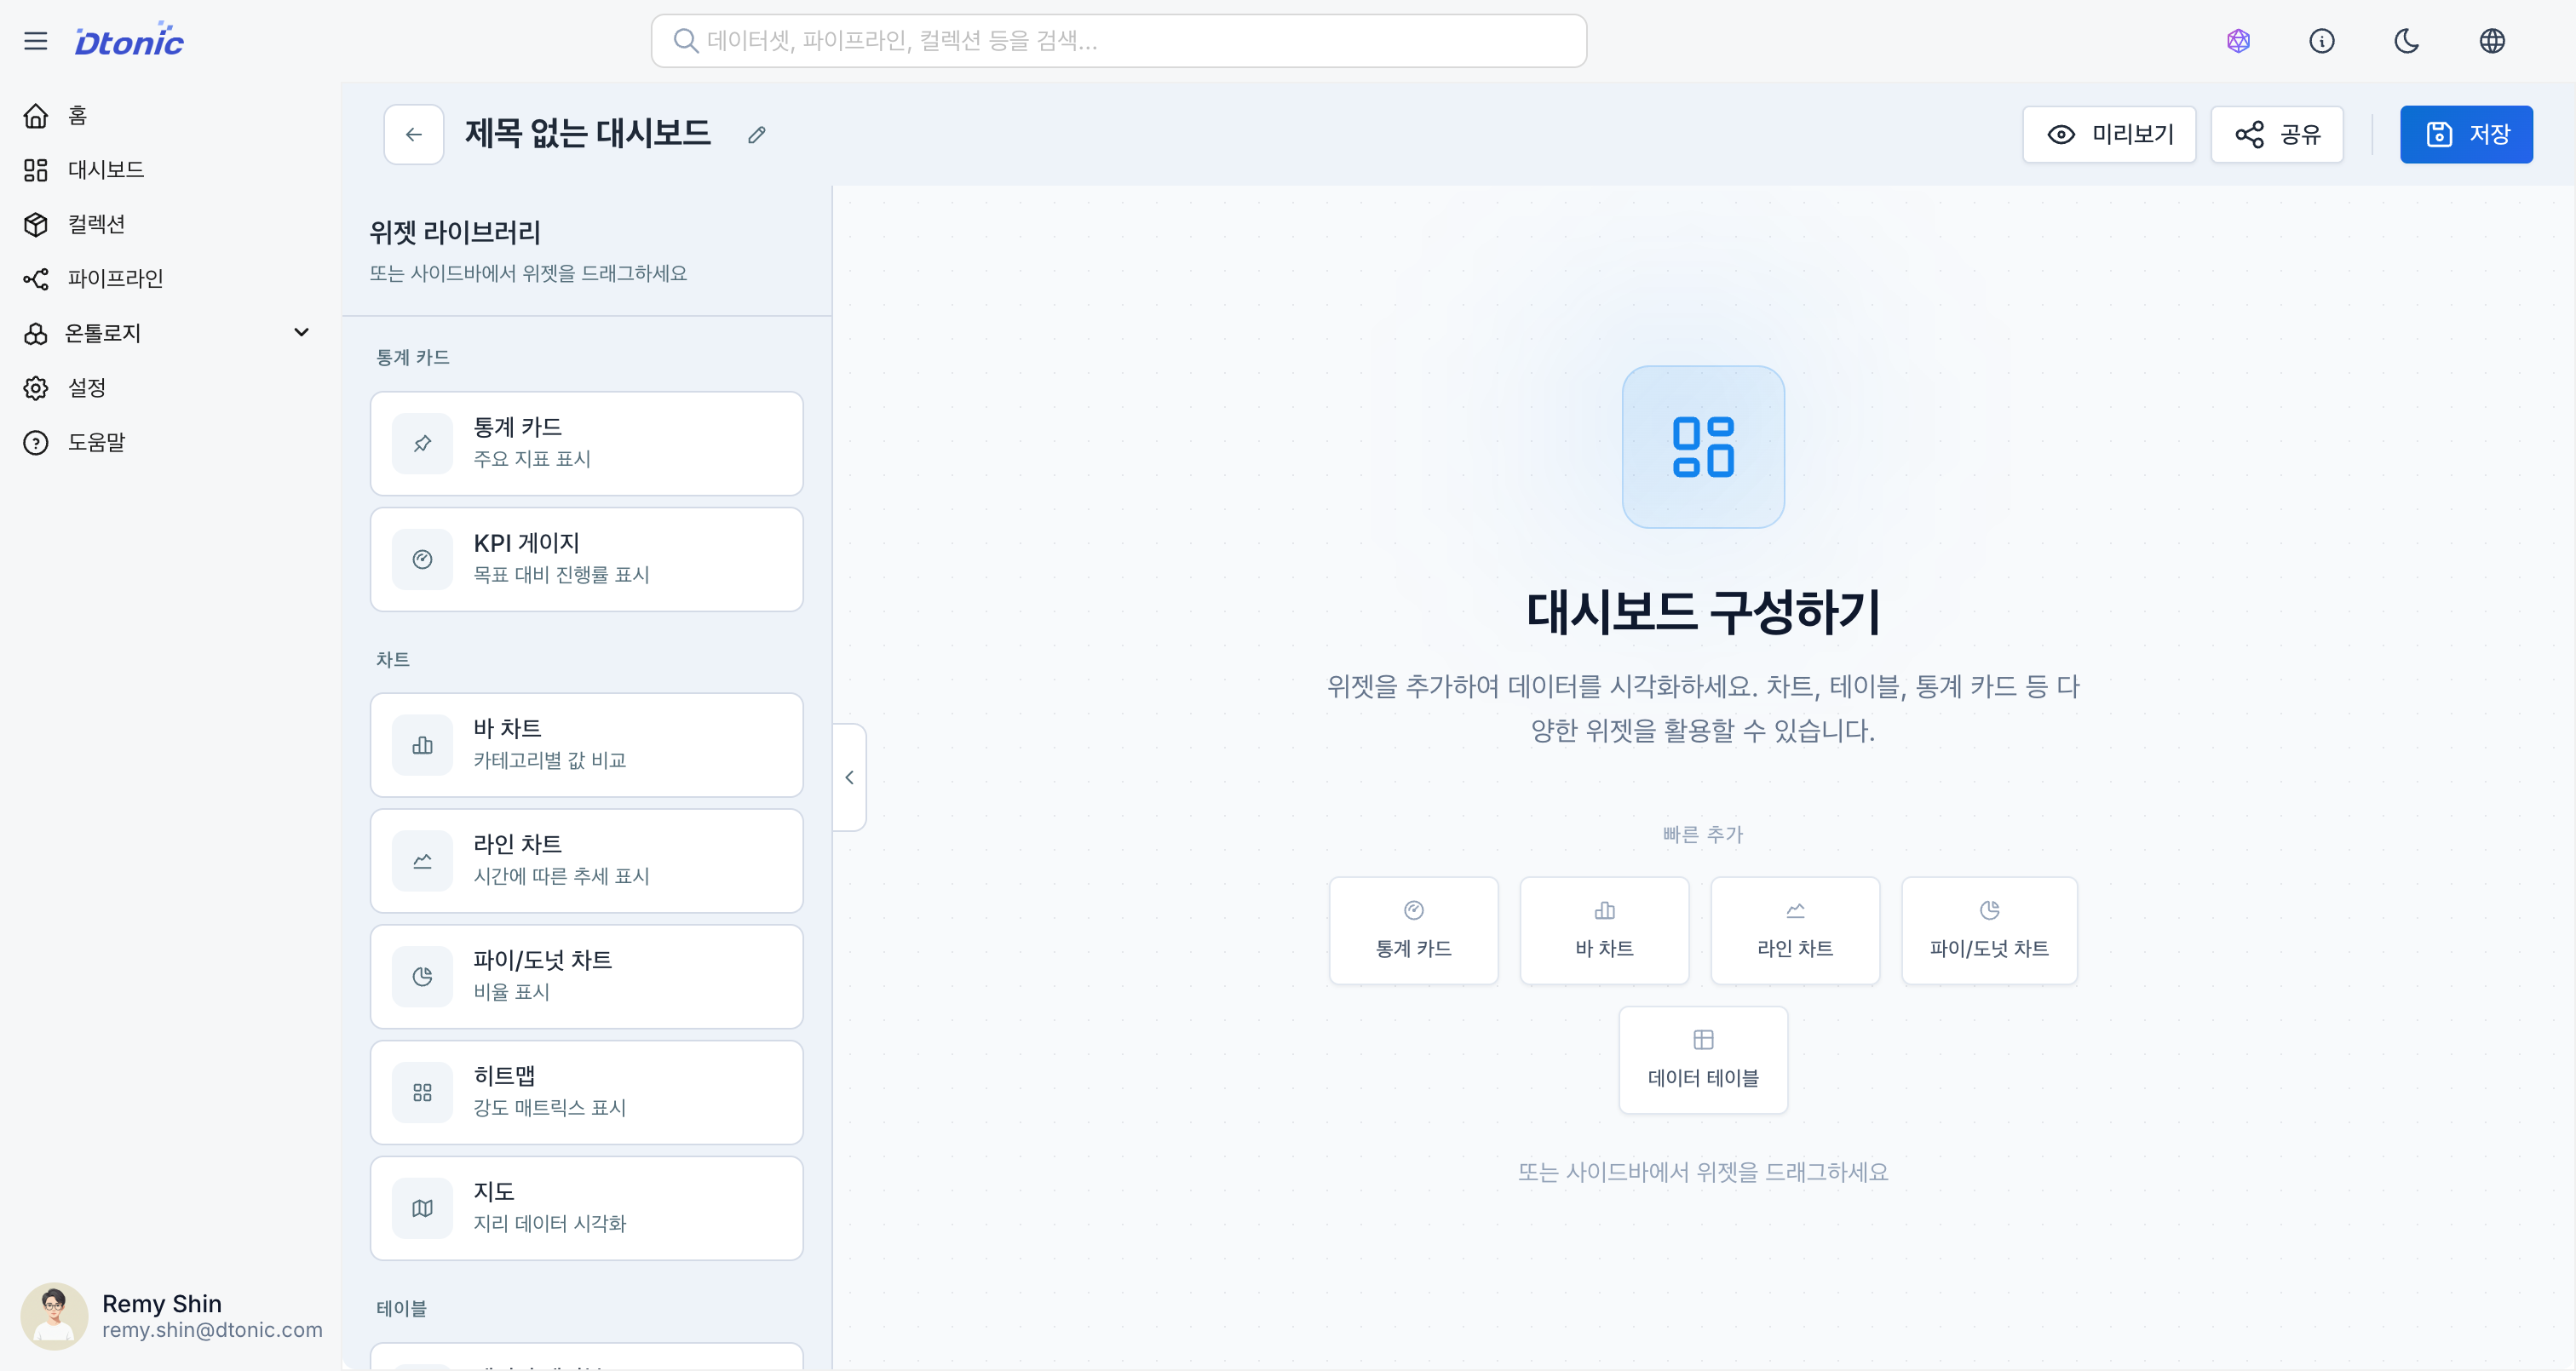
Task: Click the 공유 share button
Action: pos(2277,135)
